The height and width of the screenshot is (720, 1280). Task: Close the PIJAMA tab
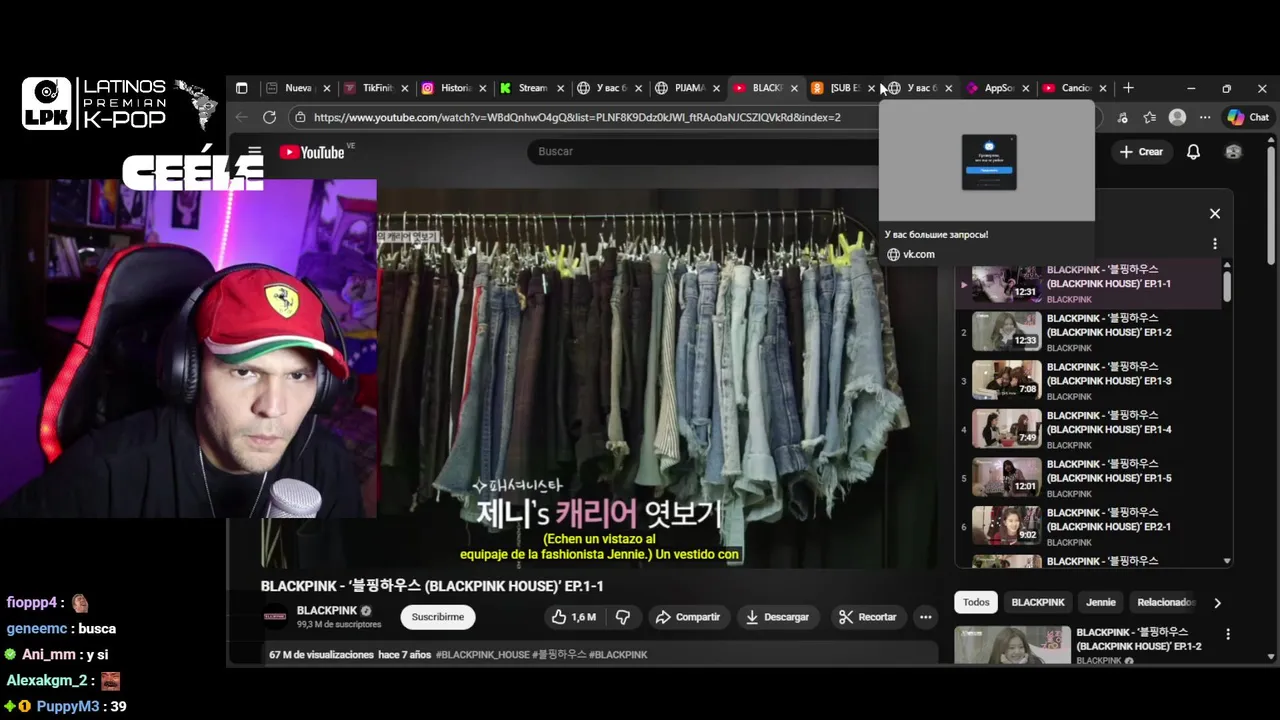(717, 88)
